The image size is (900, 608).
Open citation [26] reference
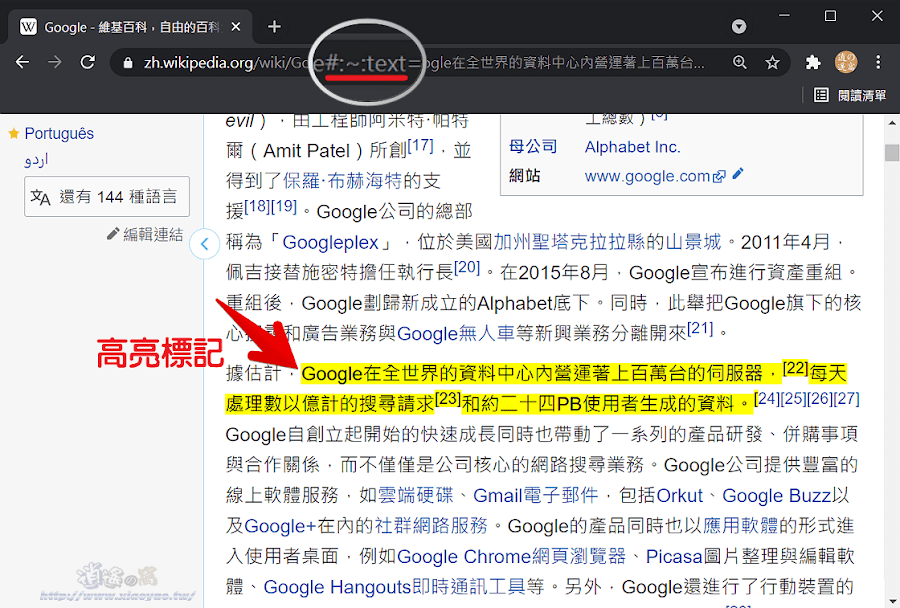point(820,398)
